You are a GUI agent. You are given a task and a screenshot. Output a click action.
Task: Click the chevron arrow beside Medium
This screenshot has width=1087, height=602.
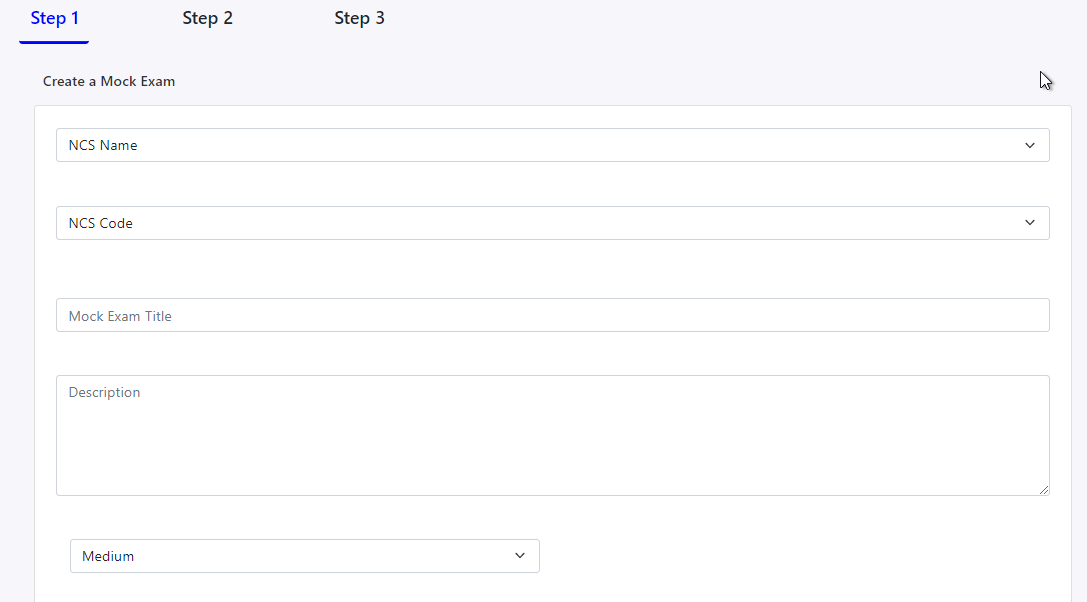(x=520, y=556)
